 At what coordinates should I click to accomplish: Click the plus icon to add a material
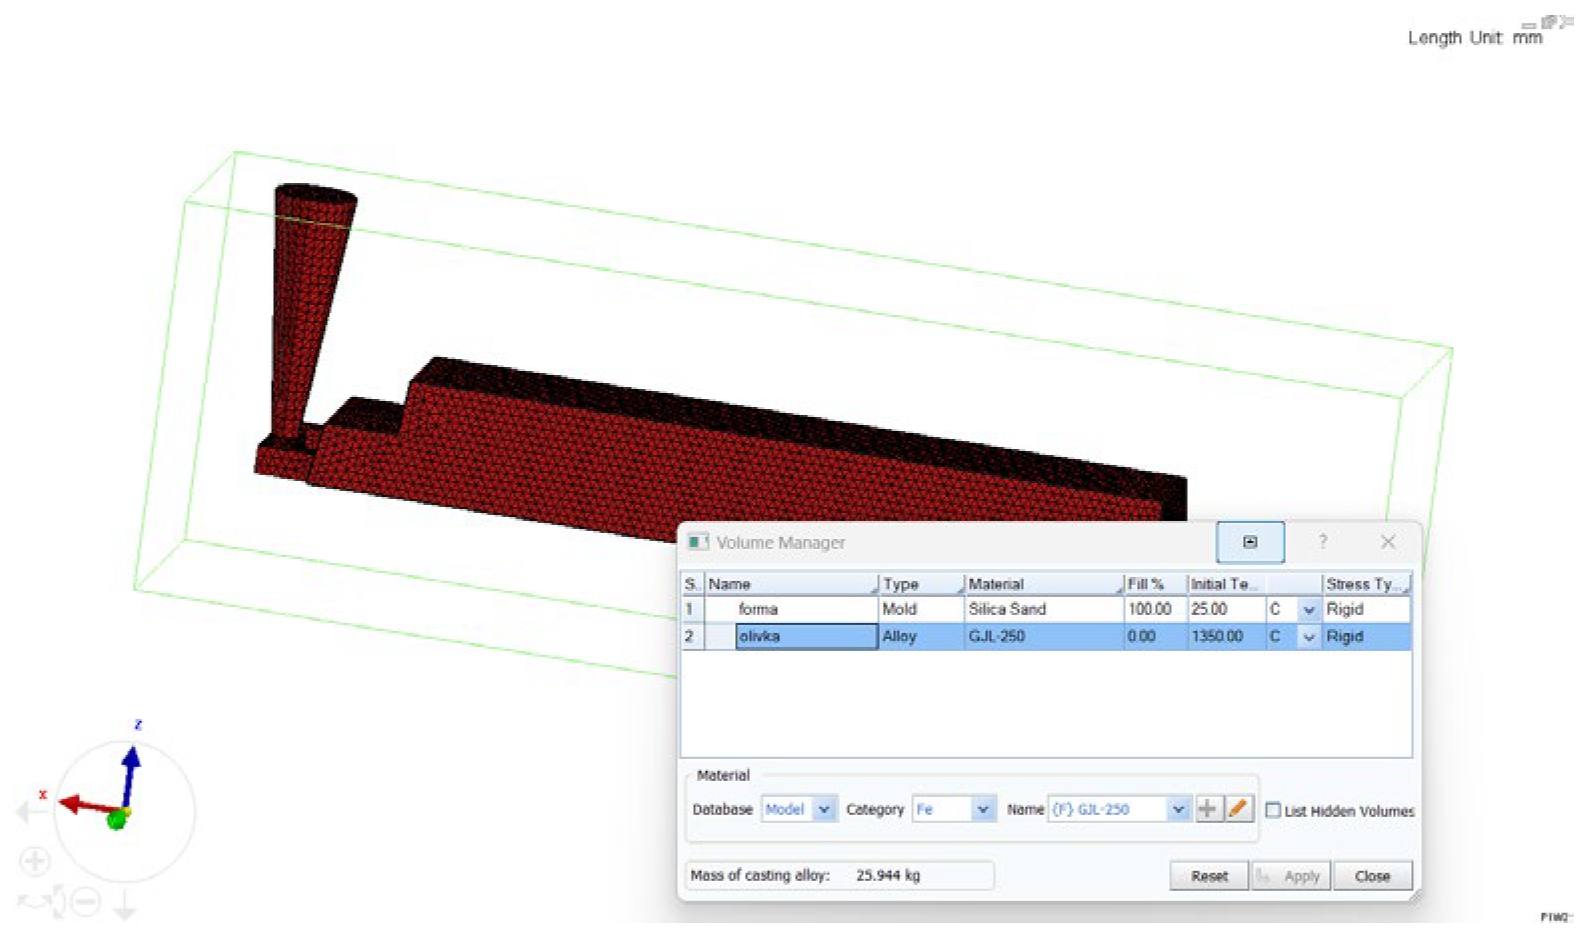click(x=1207, y=809)
